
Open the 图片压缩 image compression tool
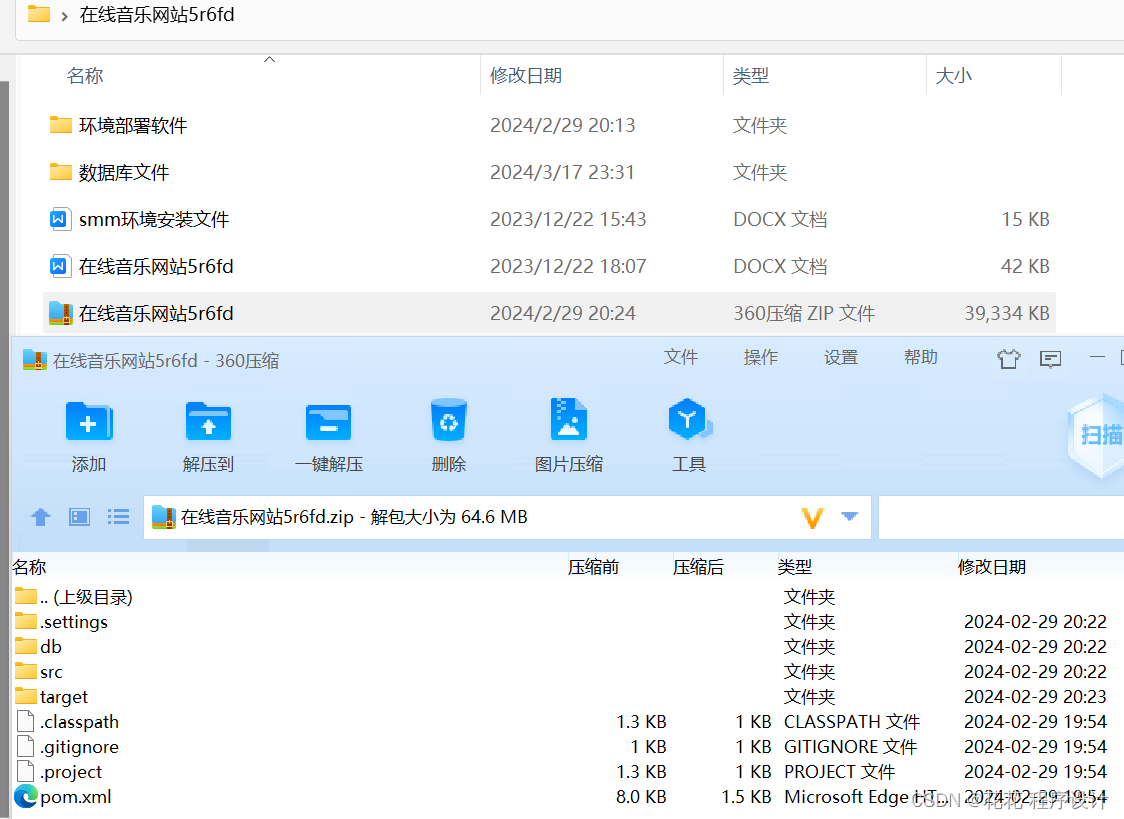[568, 419]
